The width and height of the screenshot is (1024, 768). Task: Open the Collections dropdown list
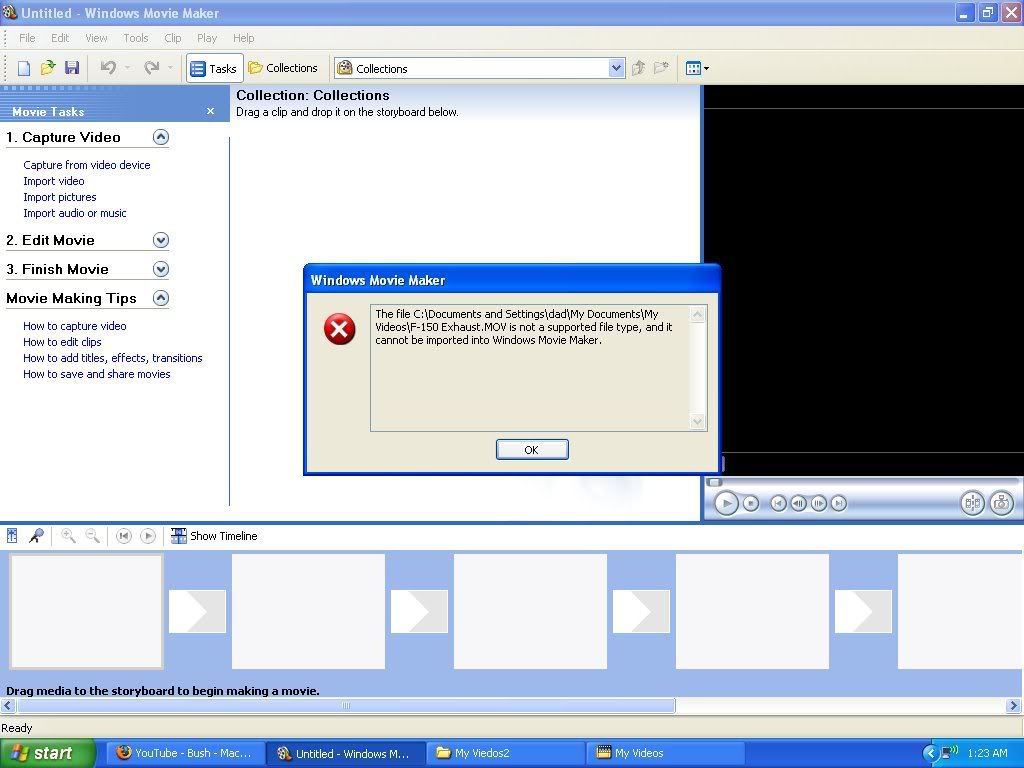coord(616,68)
